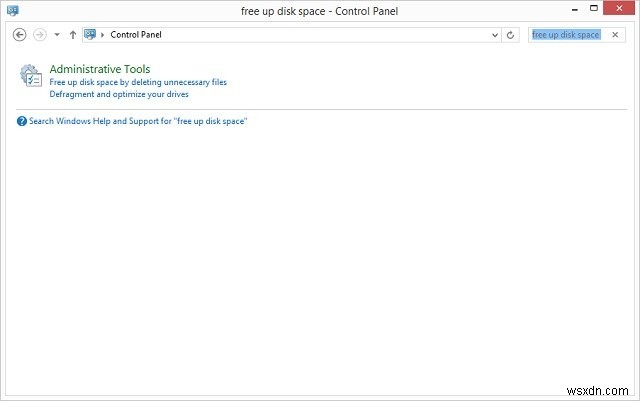This screenshot has width=640, height=401.
Task: Click the Control Panel icon in address bar
Action: pyautogui.click(x=91, y=34)
